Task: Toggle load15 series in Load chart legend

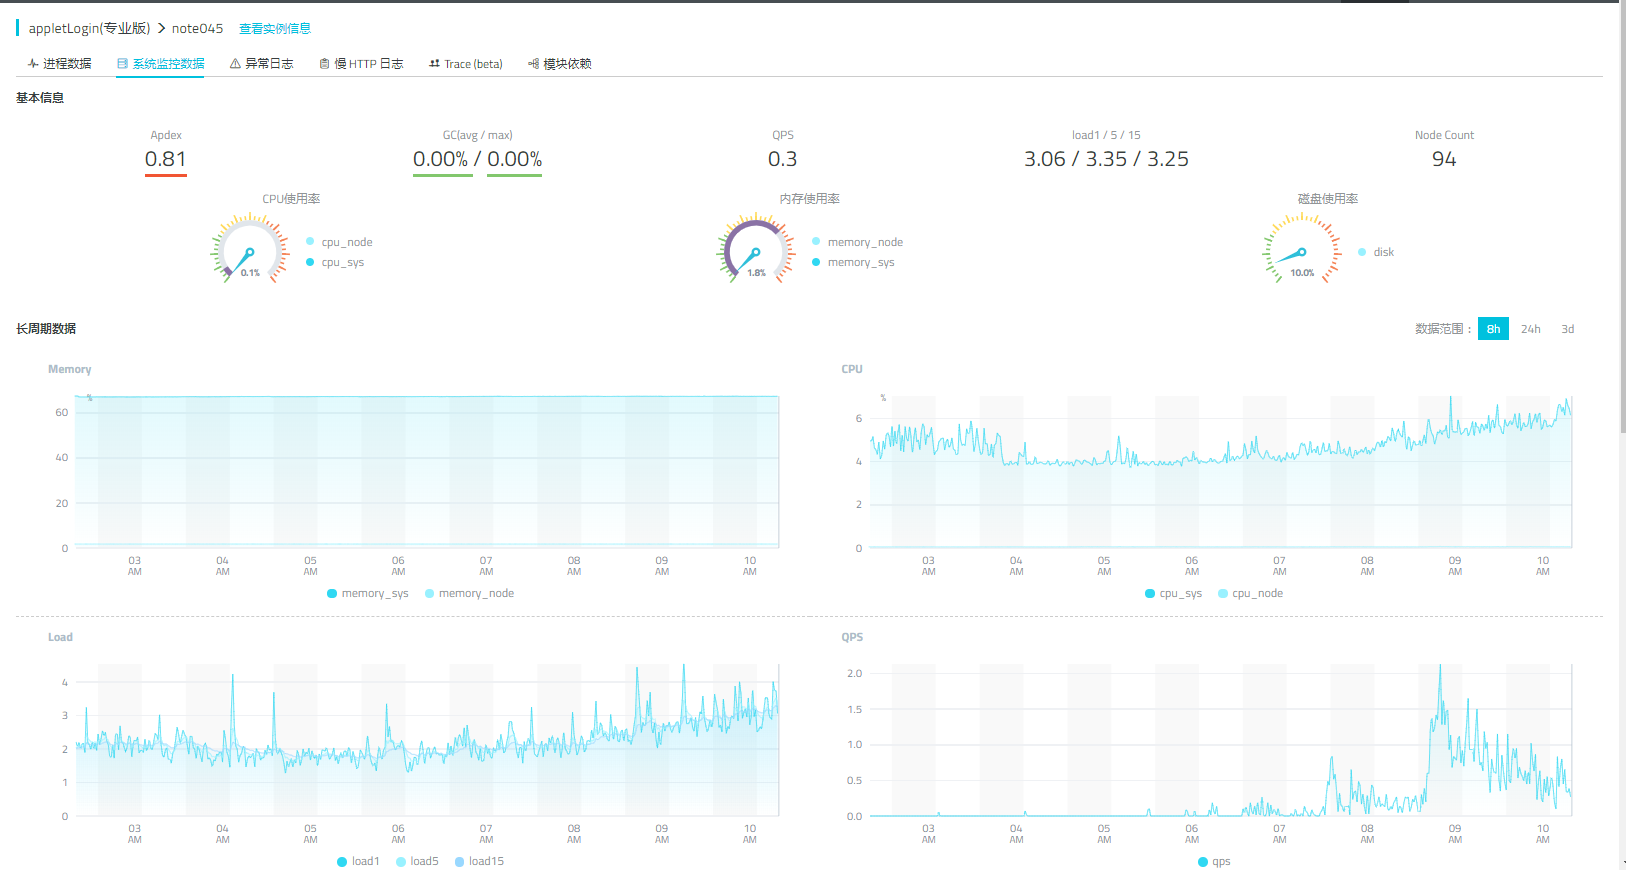Action: tap(479, 861)
